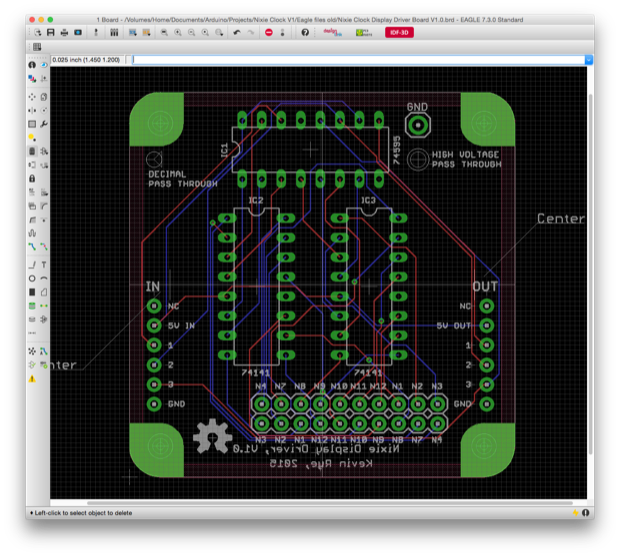The image size is (620, 556).
Task: Select the Signal airwire tool
Action: (44, 306)
